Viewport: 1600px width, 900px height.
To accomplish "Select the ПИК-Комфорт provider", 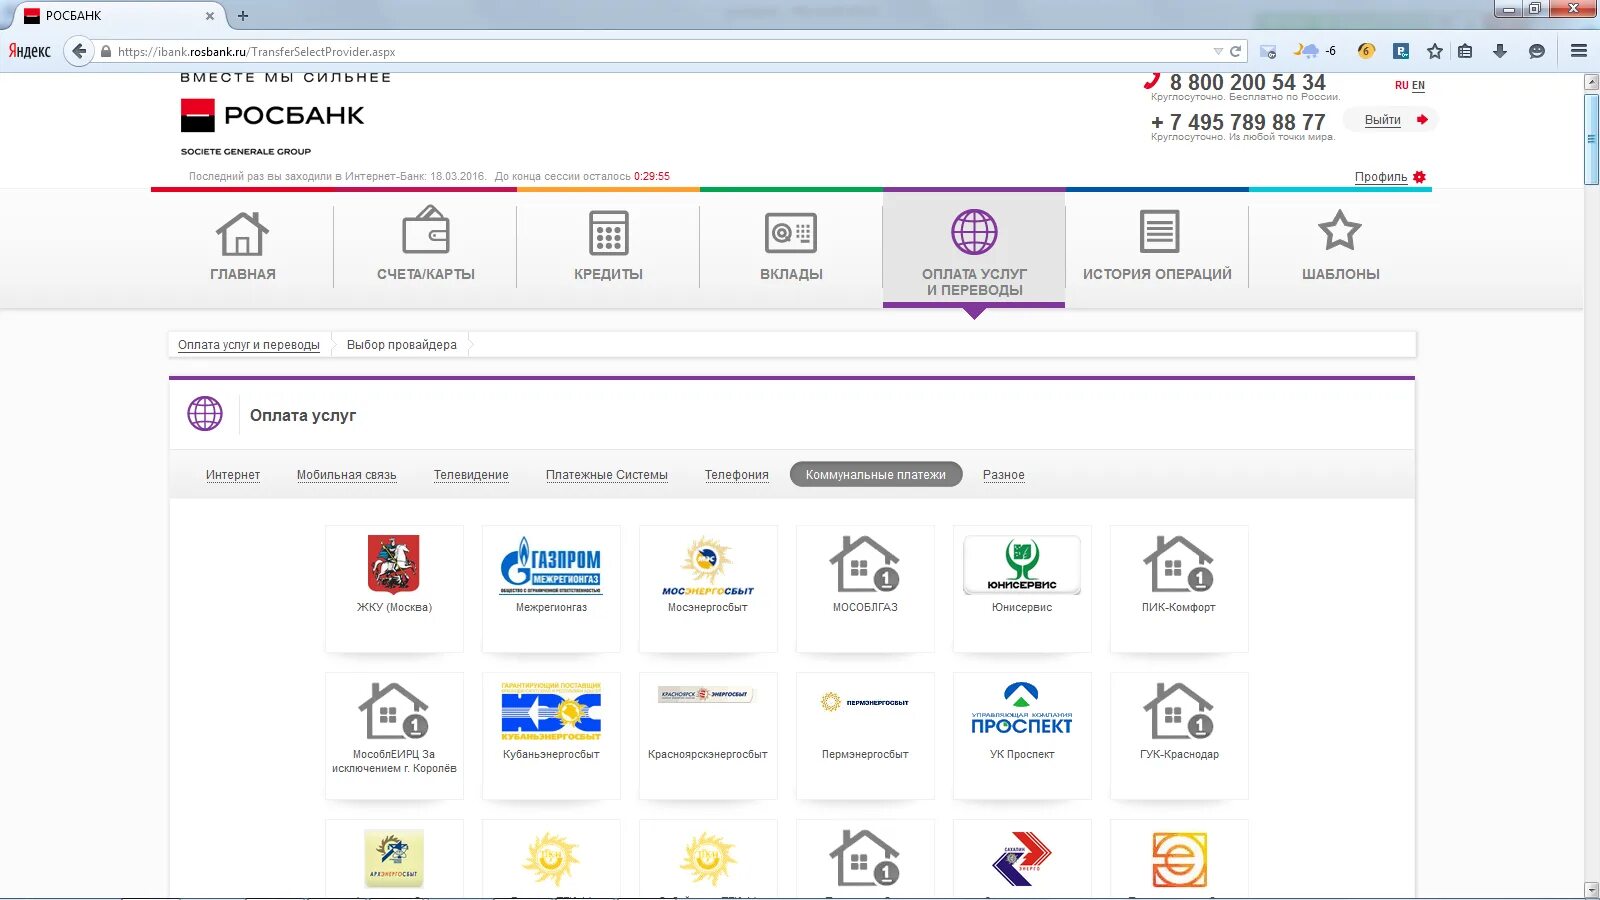I will [x=1179, y=589].
